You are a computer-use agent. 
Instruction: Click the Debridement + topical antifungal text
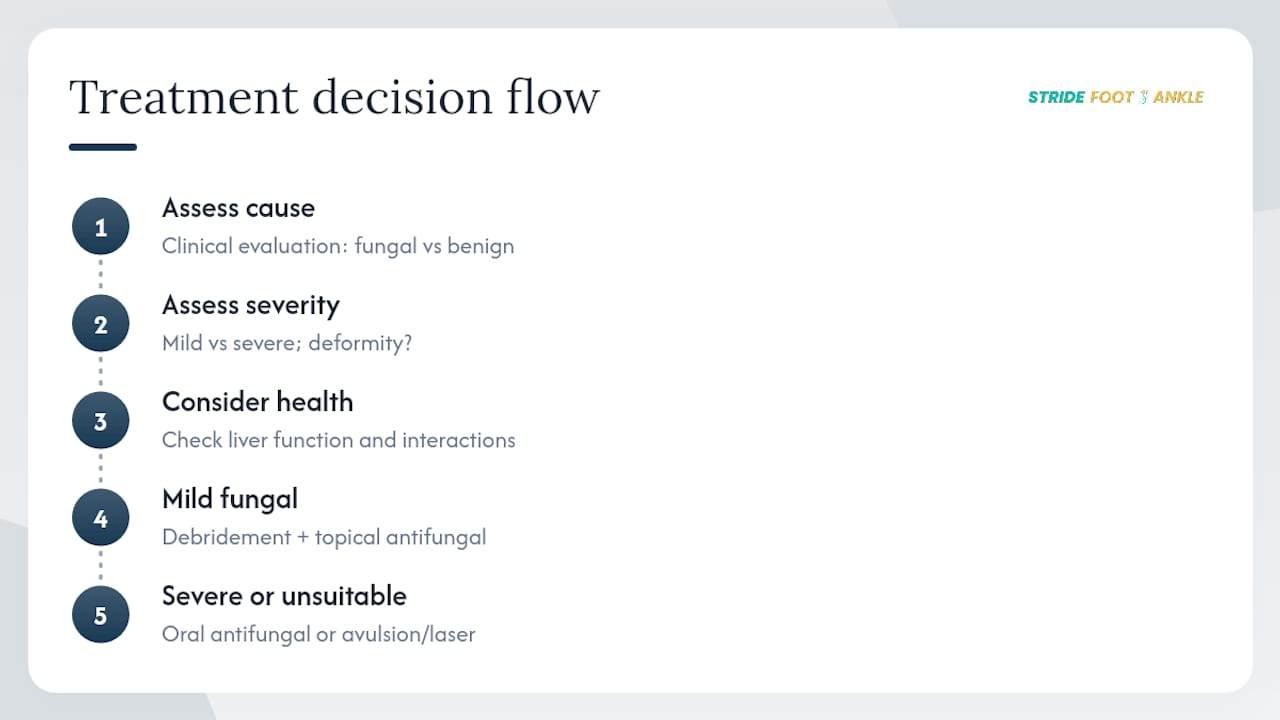point(324,537)
